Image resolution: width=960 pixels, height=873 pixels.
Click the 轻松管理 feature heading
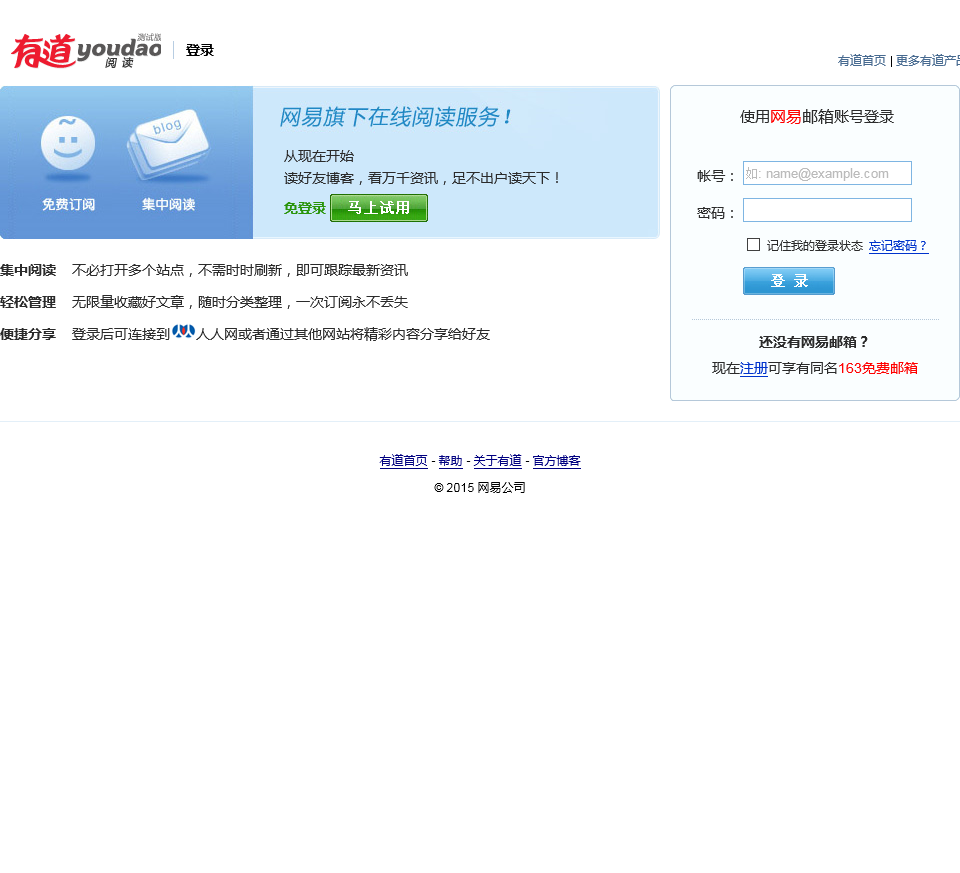tap(28, 302)
